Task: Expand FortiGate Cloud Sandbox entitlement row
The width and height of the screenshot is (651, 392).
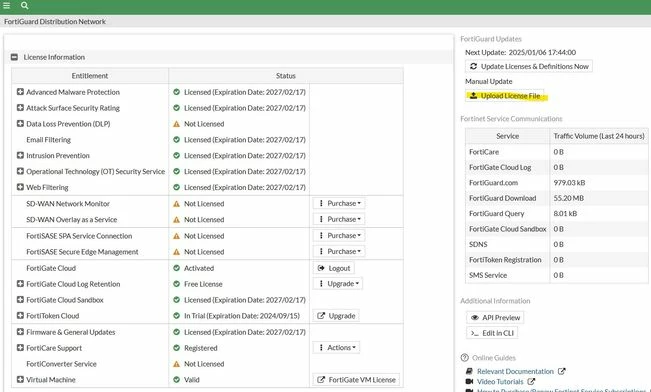Action: click(20, 299)
